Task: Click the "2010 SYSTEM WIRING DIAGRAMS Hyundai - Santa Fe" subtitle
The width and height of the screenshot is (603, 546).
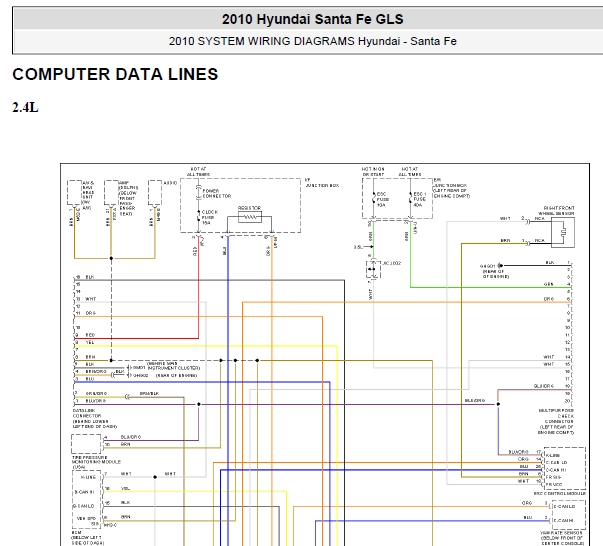Action: [312, 41]
